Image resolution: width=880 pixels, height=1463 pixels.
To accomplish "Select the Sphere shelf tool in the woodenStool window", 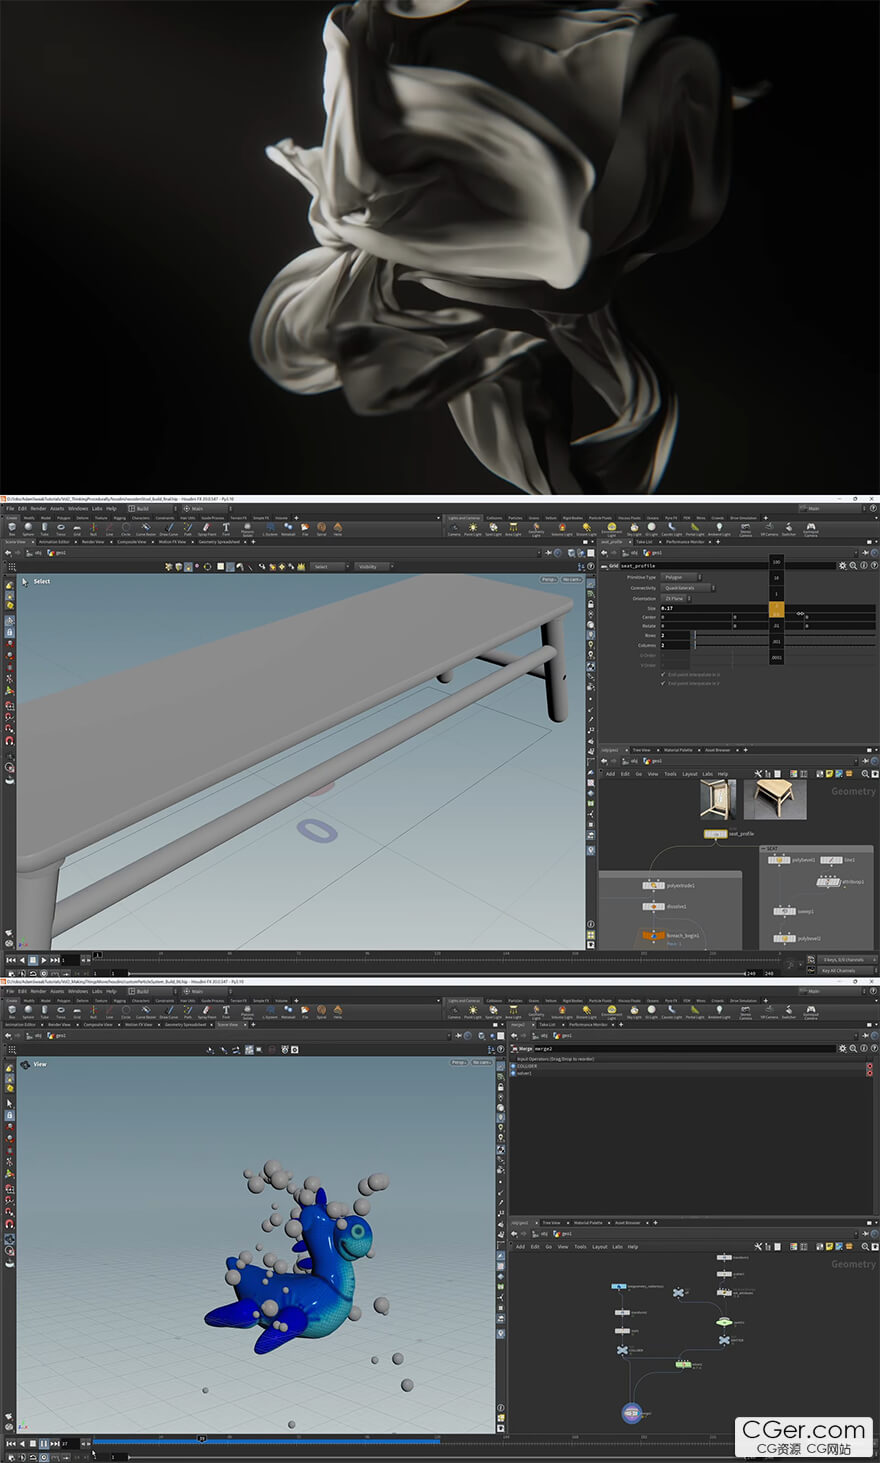I will (28, 529).
